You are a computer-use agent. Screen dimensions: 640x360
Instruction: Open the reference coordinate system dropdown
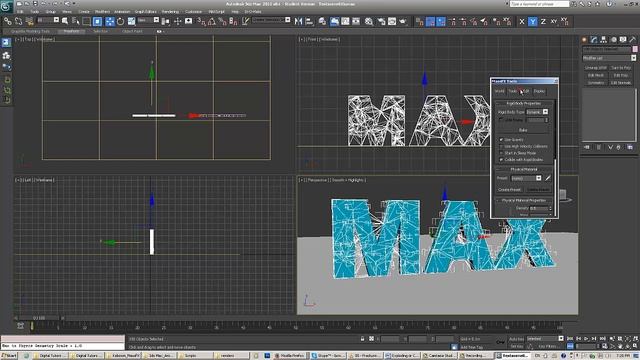[148, 20]
